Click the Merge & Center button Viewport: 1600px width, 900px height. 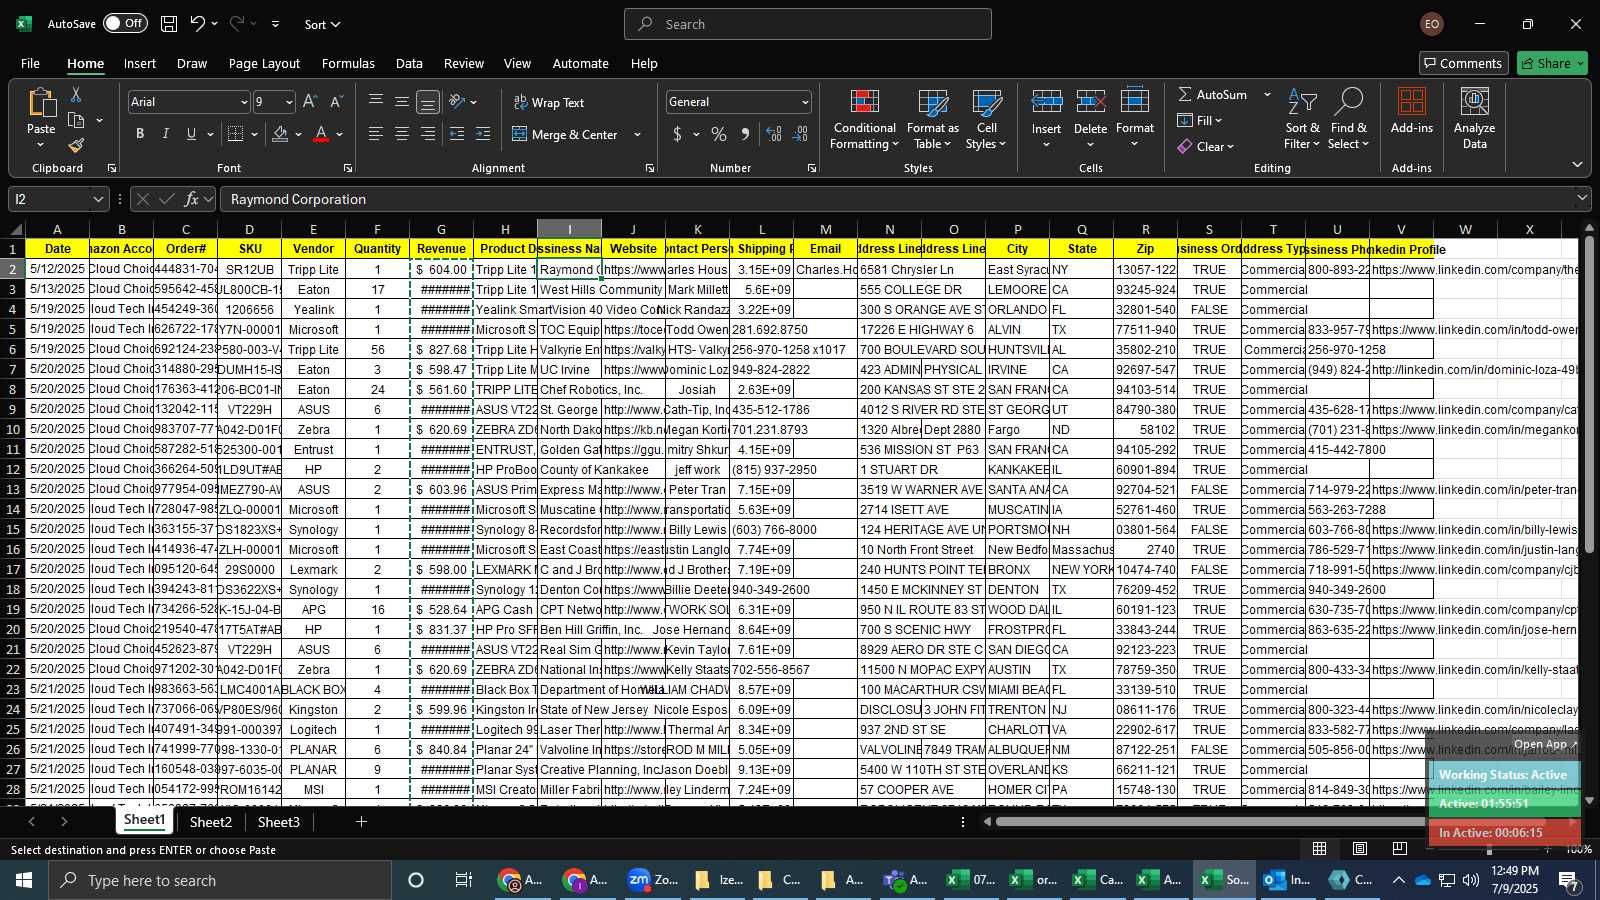pyautogui.click(x=565, y=134)
